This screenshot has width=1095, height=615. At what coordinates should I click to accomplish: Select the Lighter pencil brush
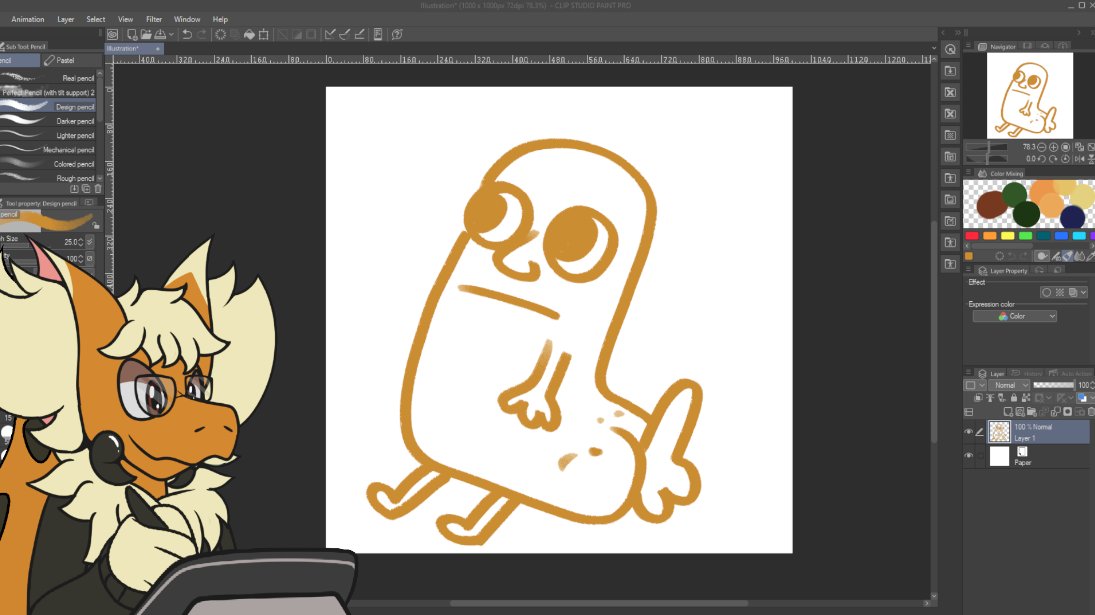pos(49,135)
